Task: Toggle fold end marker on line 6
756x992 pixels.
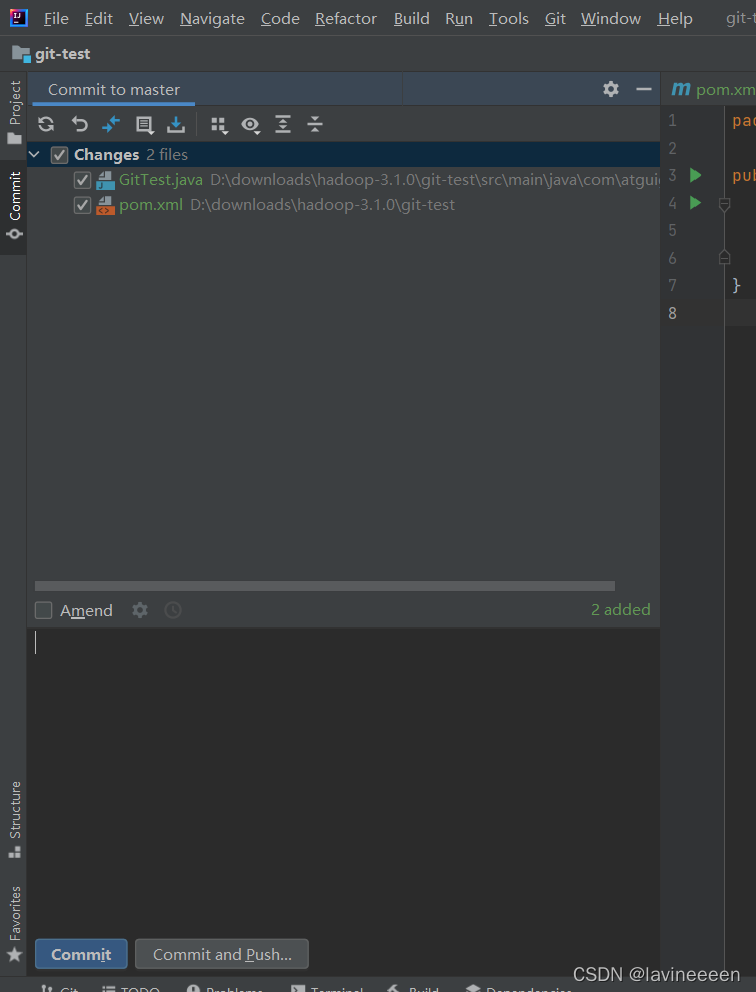Action: click(x=725, y=257)
